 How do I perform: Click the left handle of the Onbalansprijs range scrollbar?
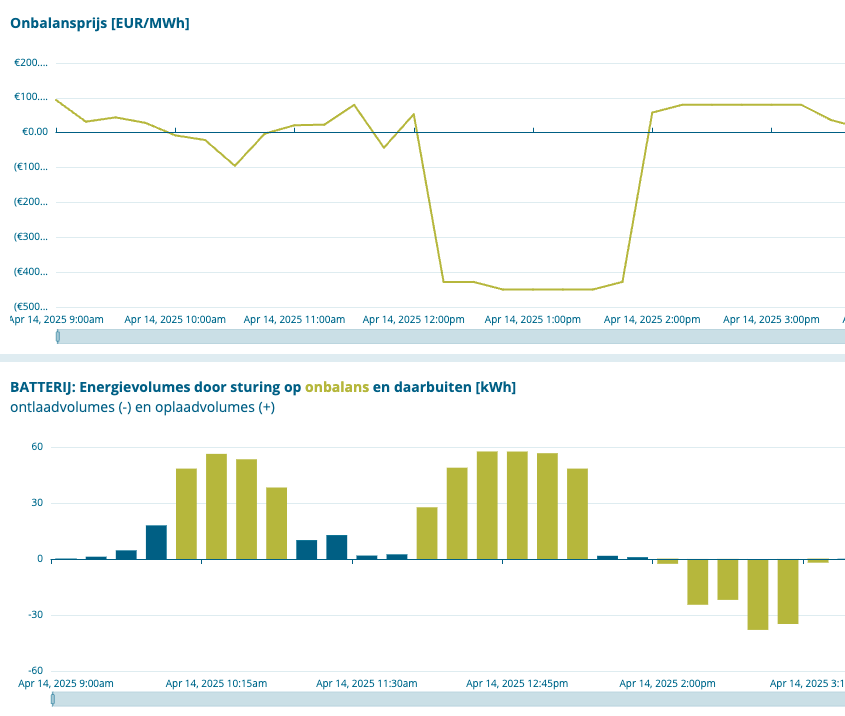coord(58,337)
